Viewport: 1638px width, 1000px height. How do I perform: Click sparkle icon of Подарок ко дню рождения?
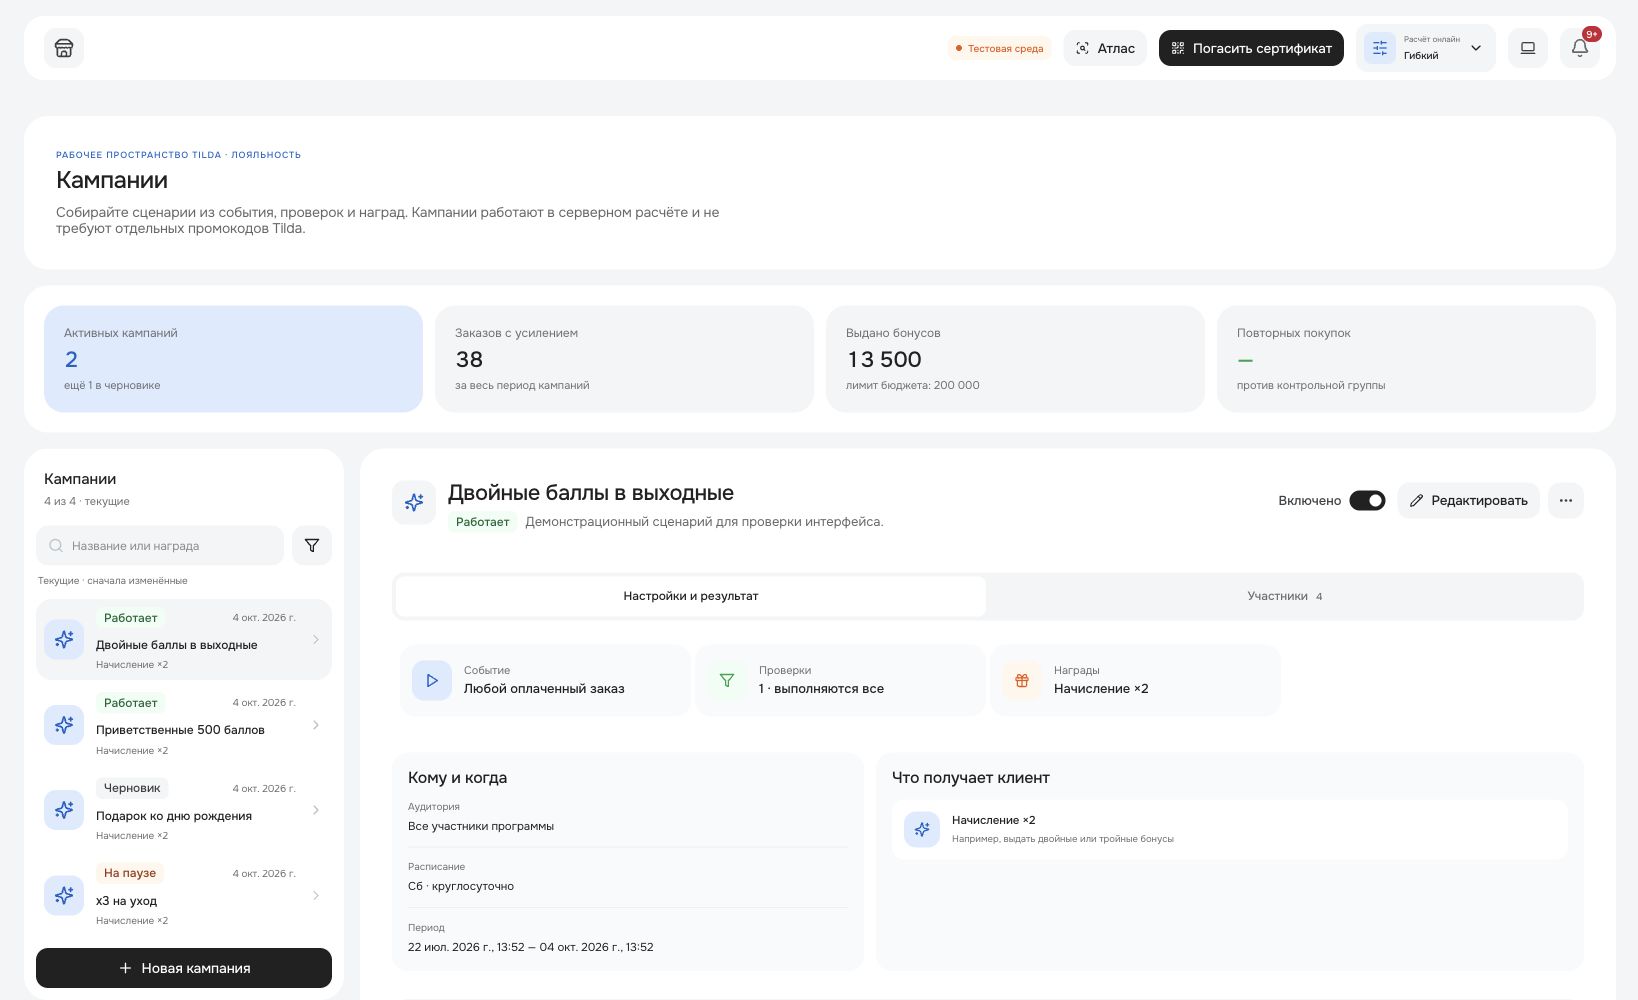(64, 810)
